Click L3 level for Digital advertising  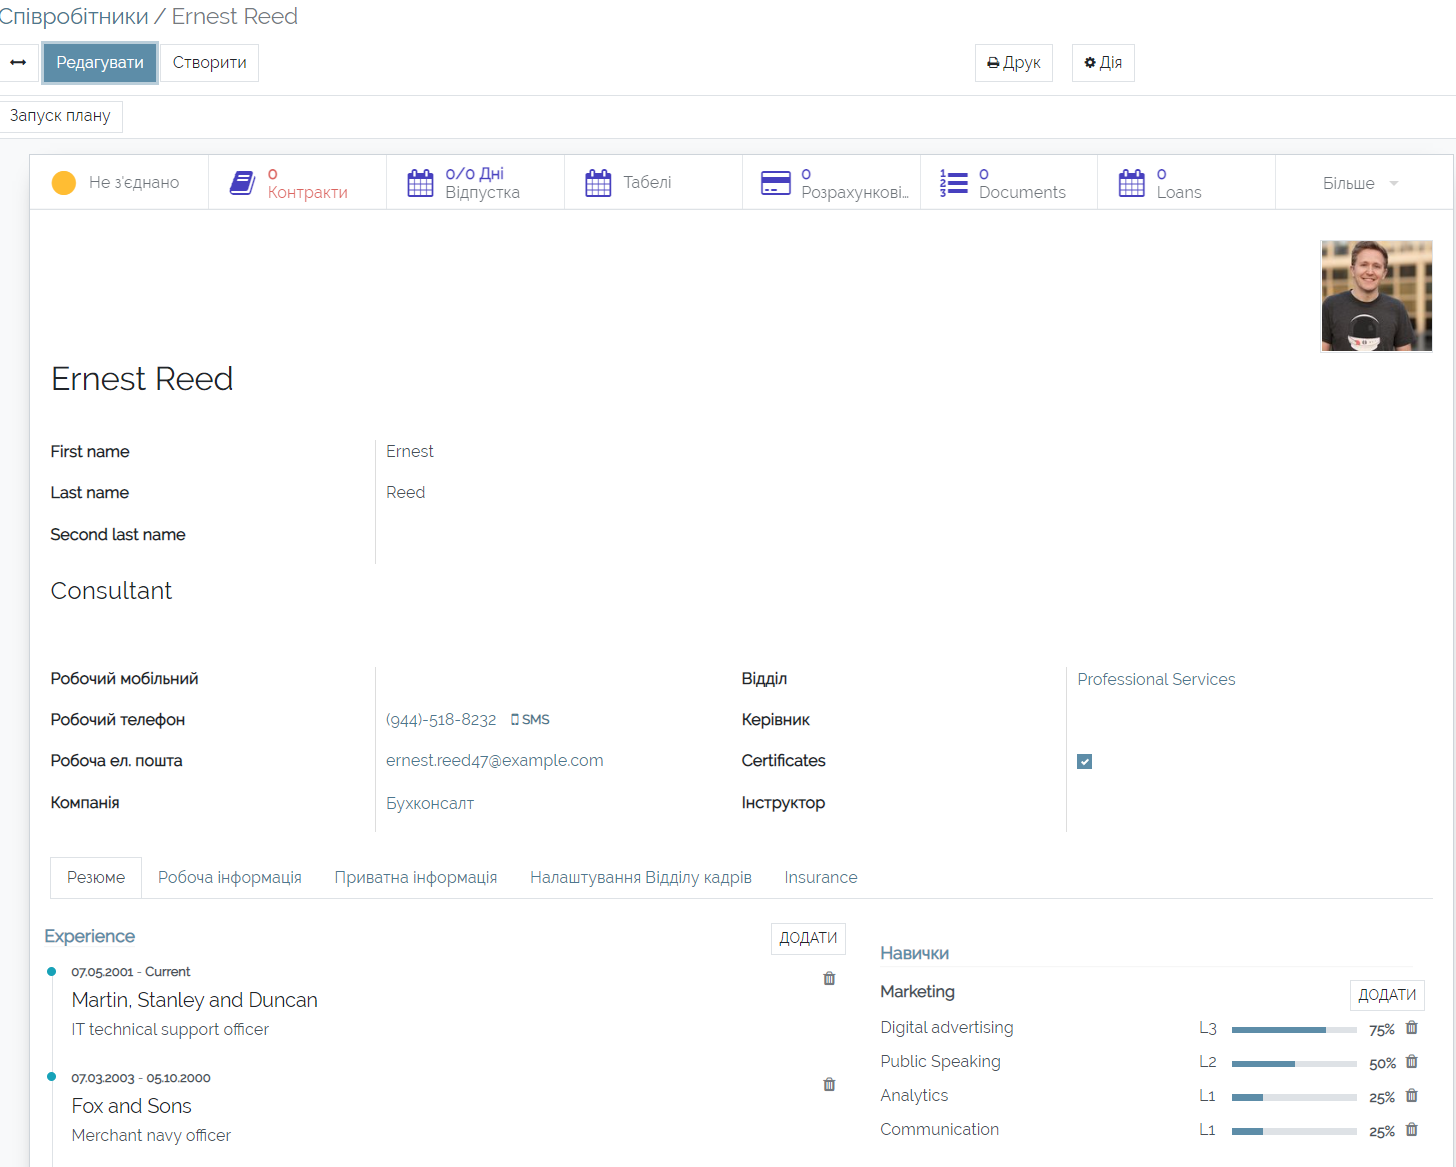[1208, 1028]
